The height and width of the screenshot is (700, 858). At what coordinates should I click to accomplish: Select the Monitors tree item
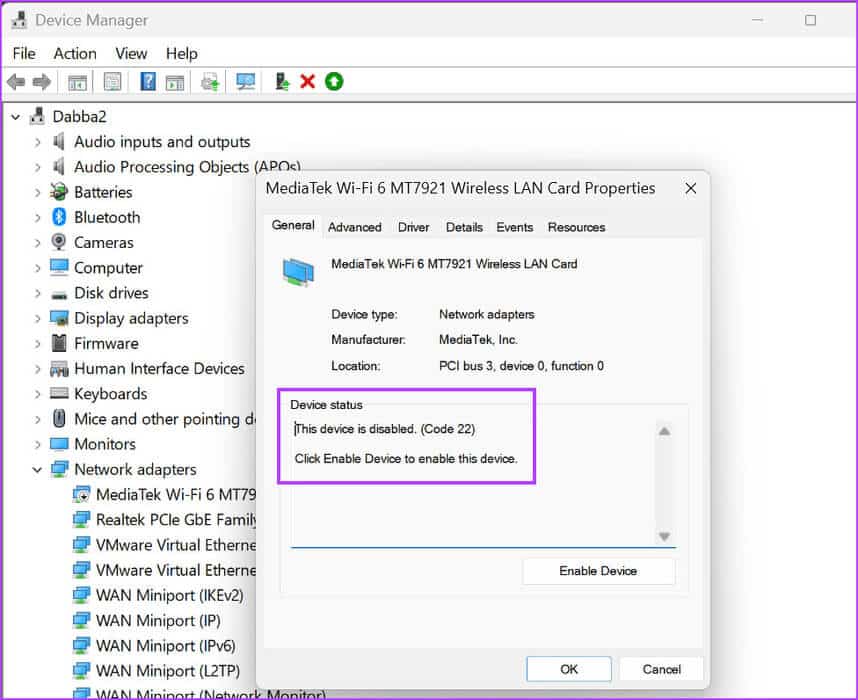pyautogui.click(x=105, y=444)
